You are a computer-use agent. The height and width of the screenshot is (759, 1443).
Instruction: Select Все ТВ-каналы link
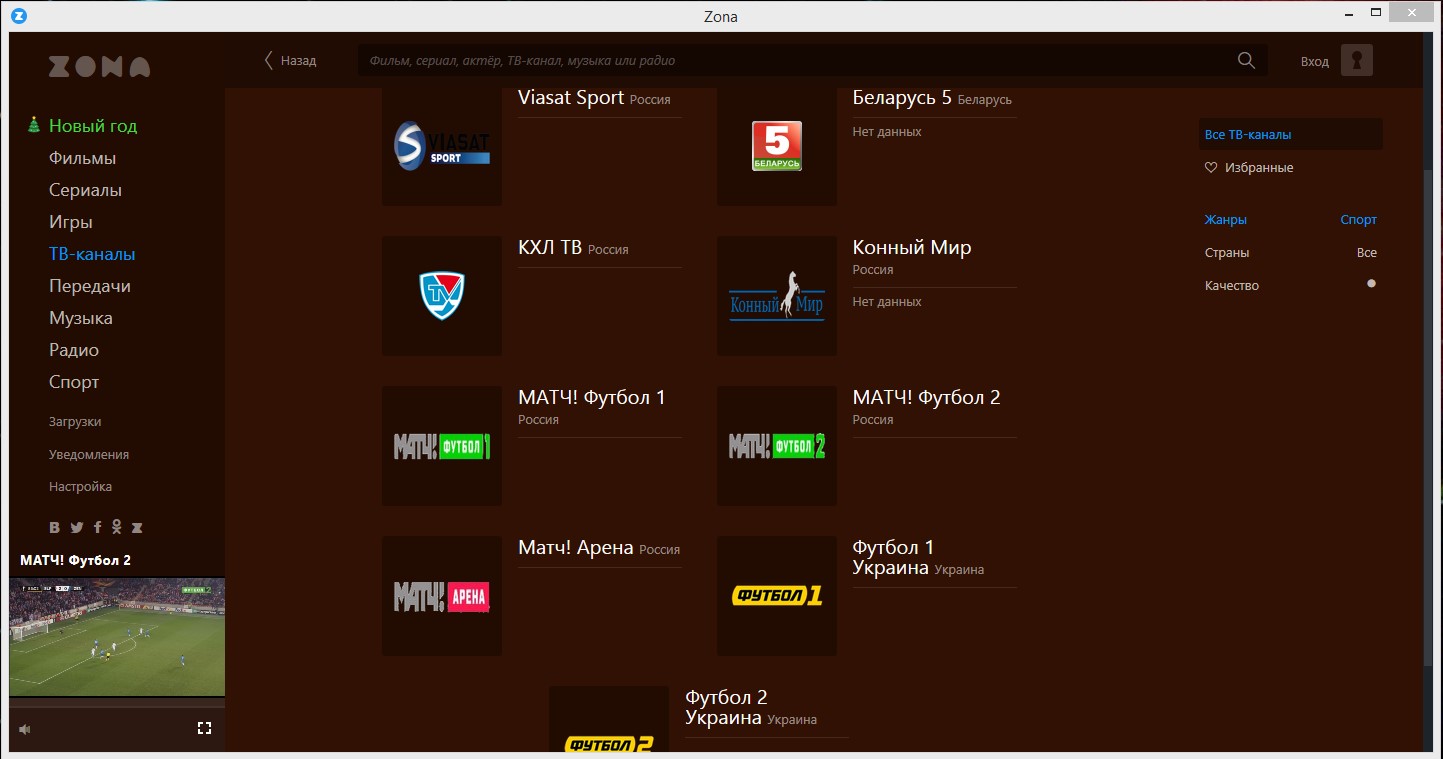point(1248,135)
